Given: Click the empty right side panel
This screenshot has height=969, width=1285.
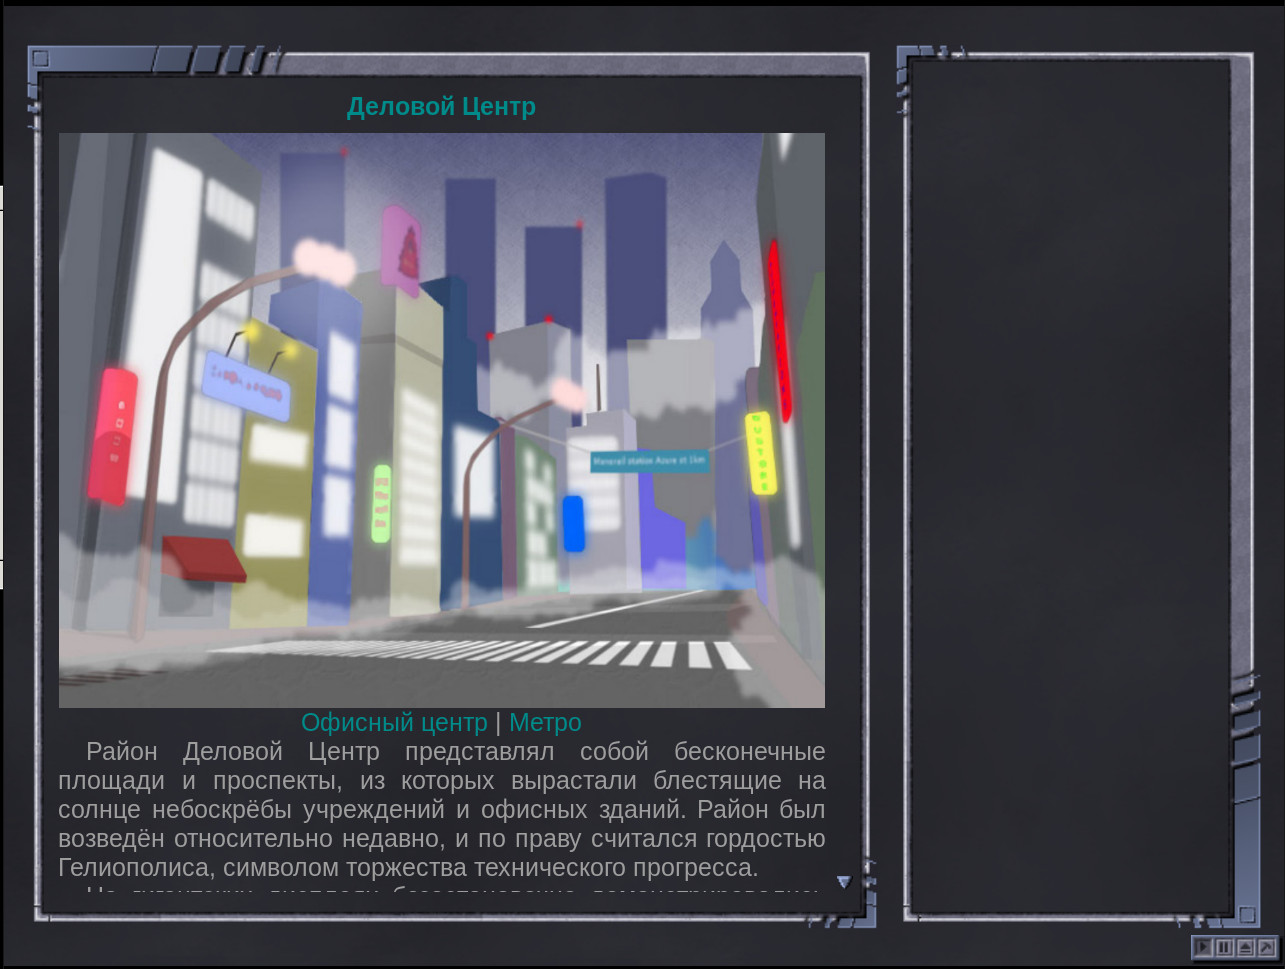Looking at the screenshot, I should point(1070,485).
